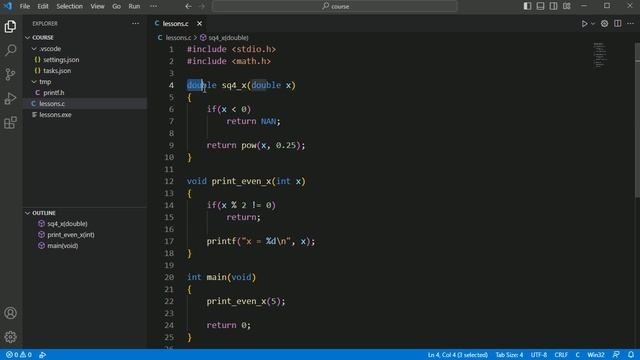This screenshot has height=360, width=640.
Task: Open the dropdown next to the Run button
Action: coord(593,24)
